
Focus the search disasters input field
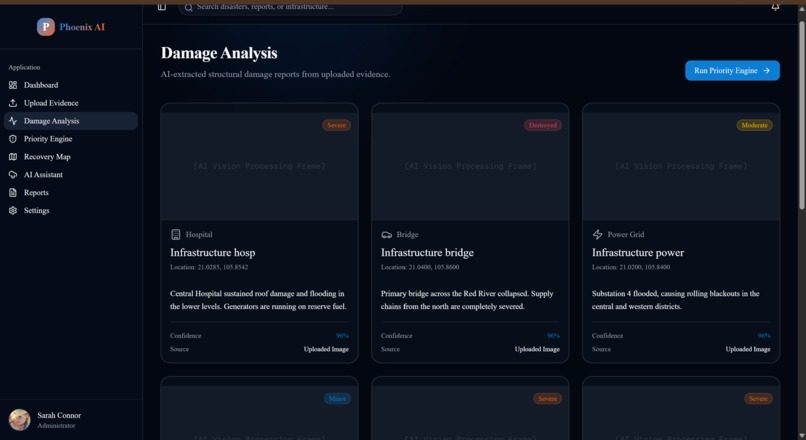[x=290, y=7]
